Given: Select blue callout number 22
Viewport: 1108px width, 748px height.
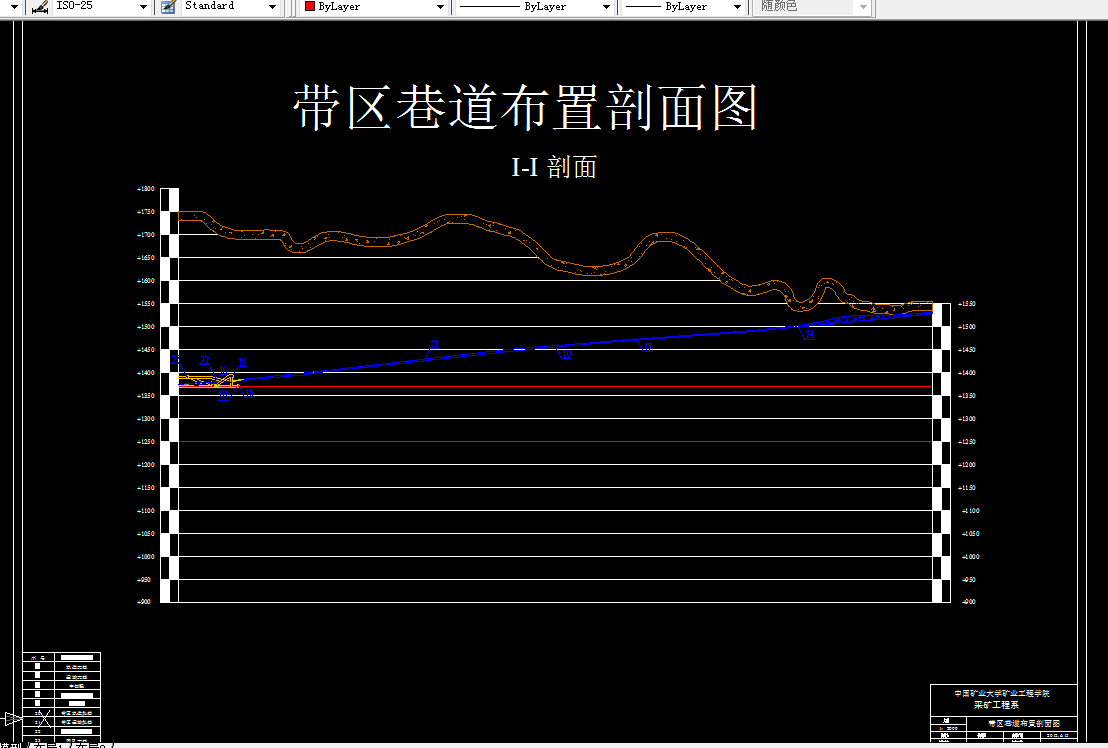Looking at the screenshot, I should coord(205,360).
